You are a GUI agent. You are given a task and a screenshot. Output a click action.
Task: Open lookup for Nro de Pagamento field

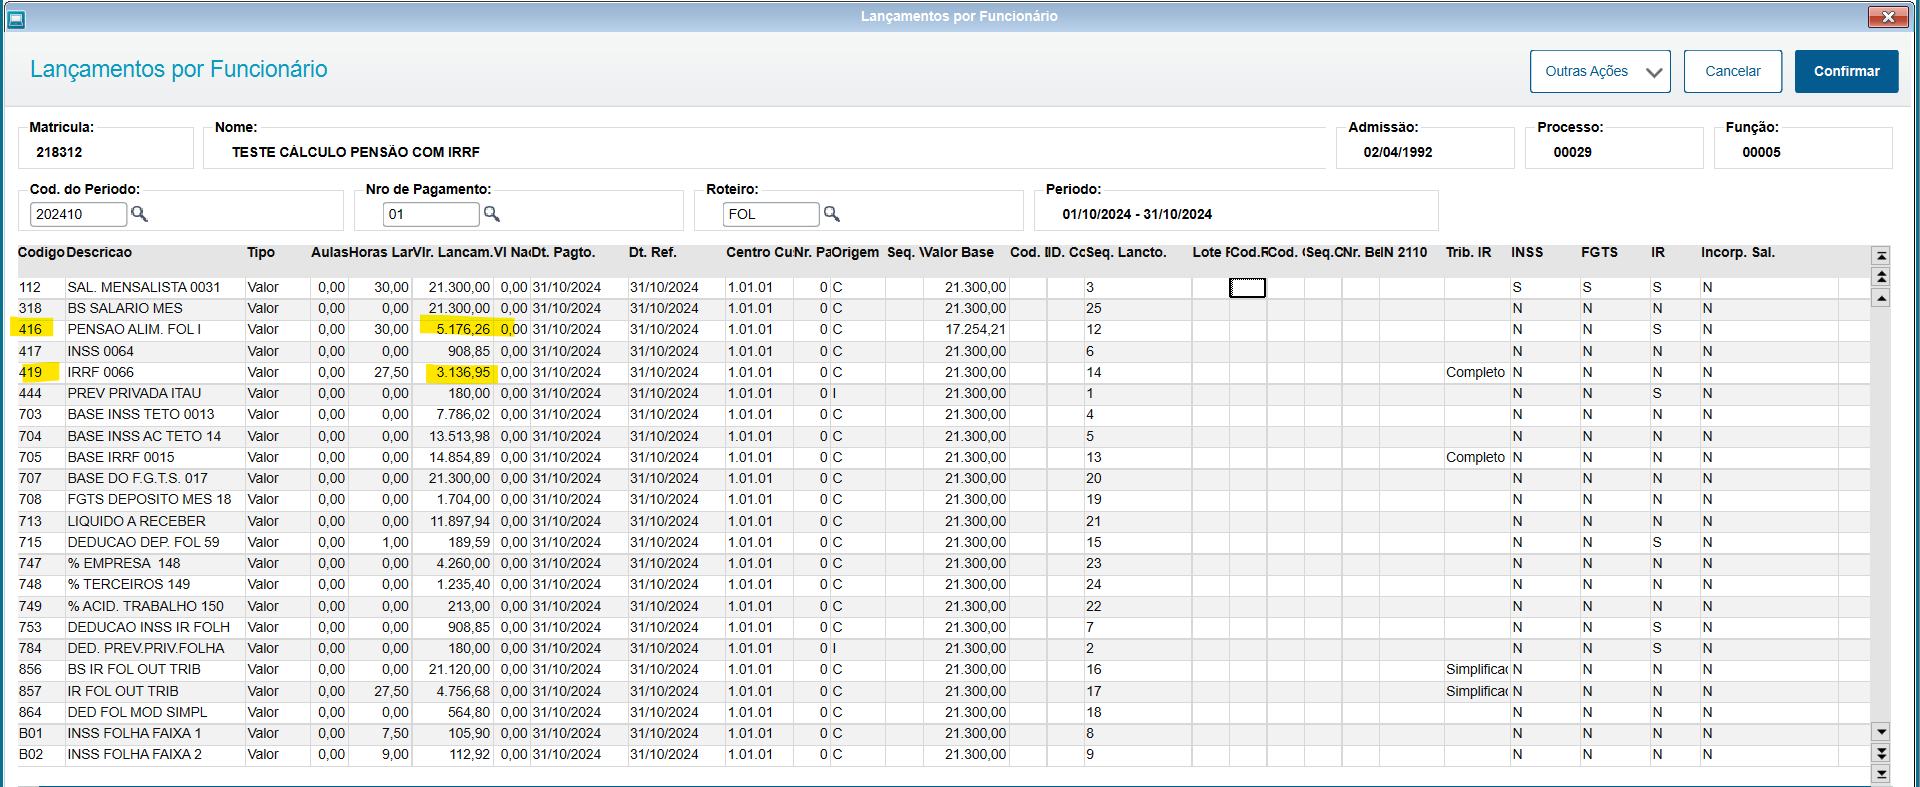pos(492,214)
